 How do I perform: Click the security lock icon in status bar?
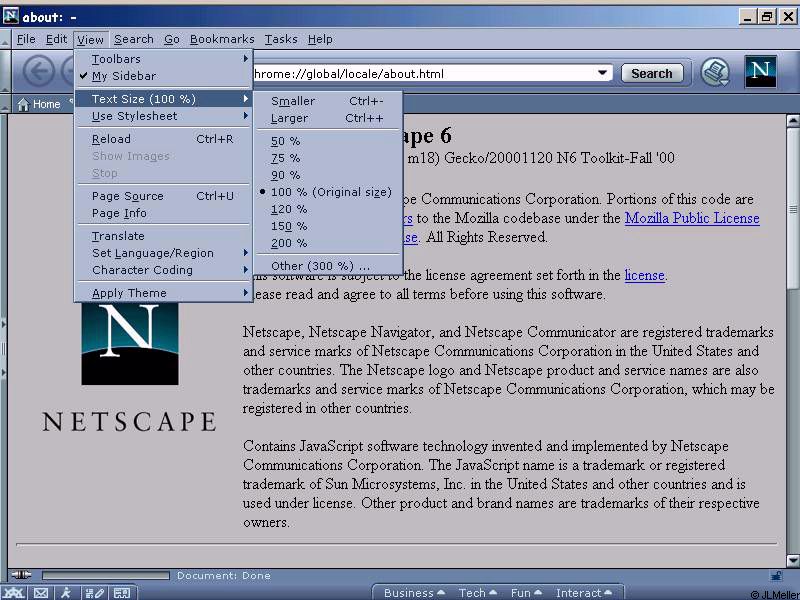click(776, 576)
